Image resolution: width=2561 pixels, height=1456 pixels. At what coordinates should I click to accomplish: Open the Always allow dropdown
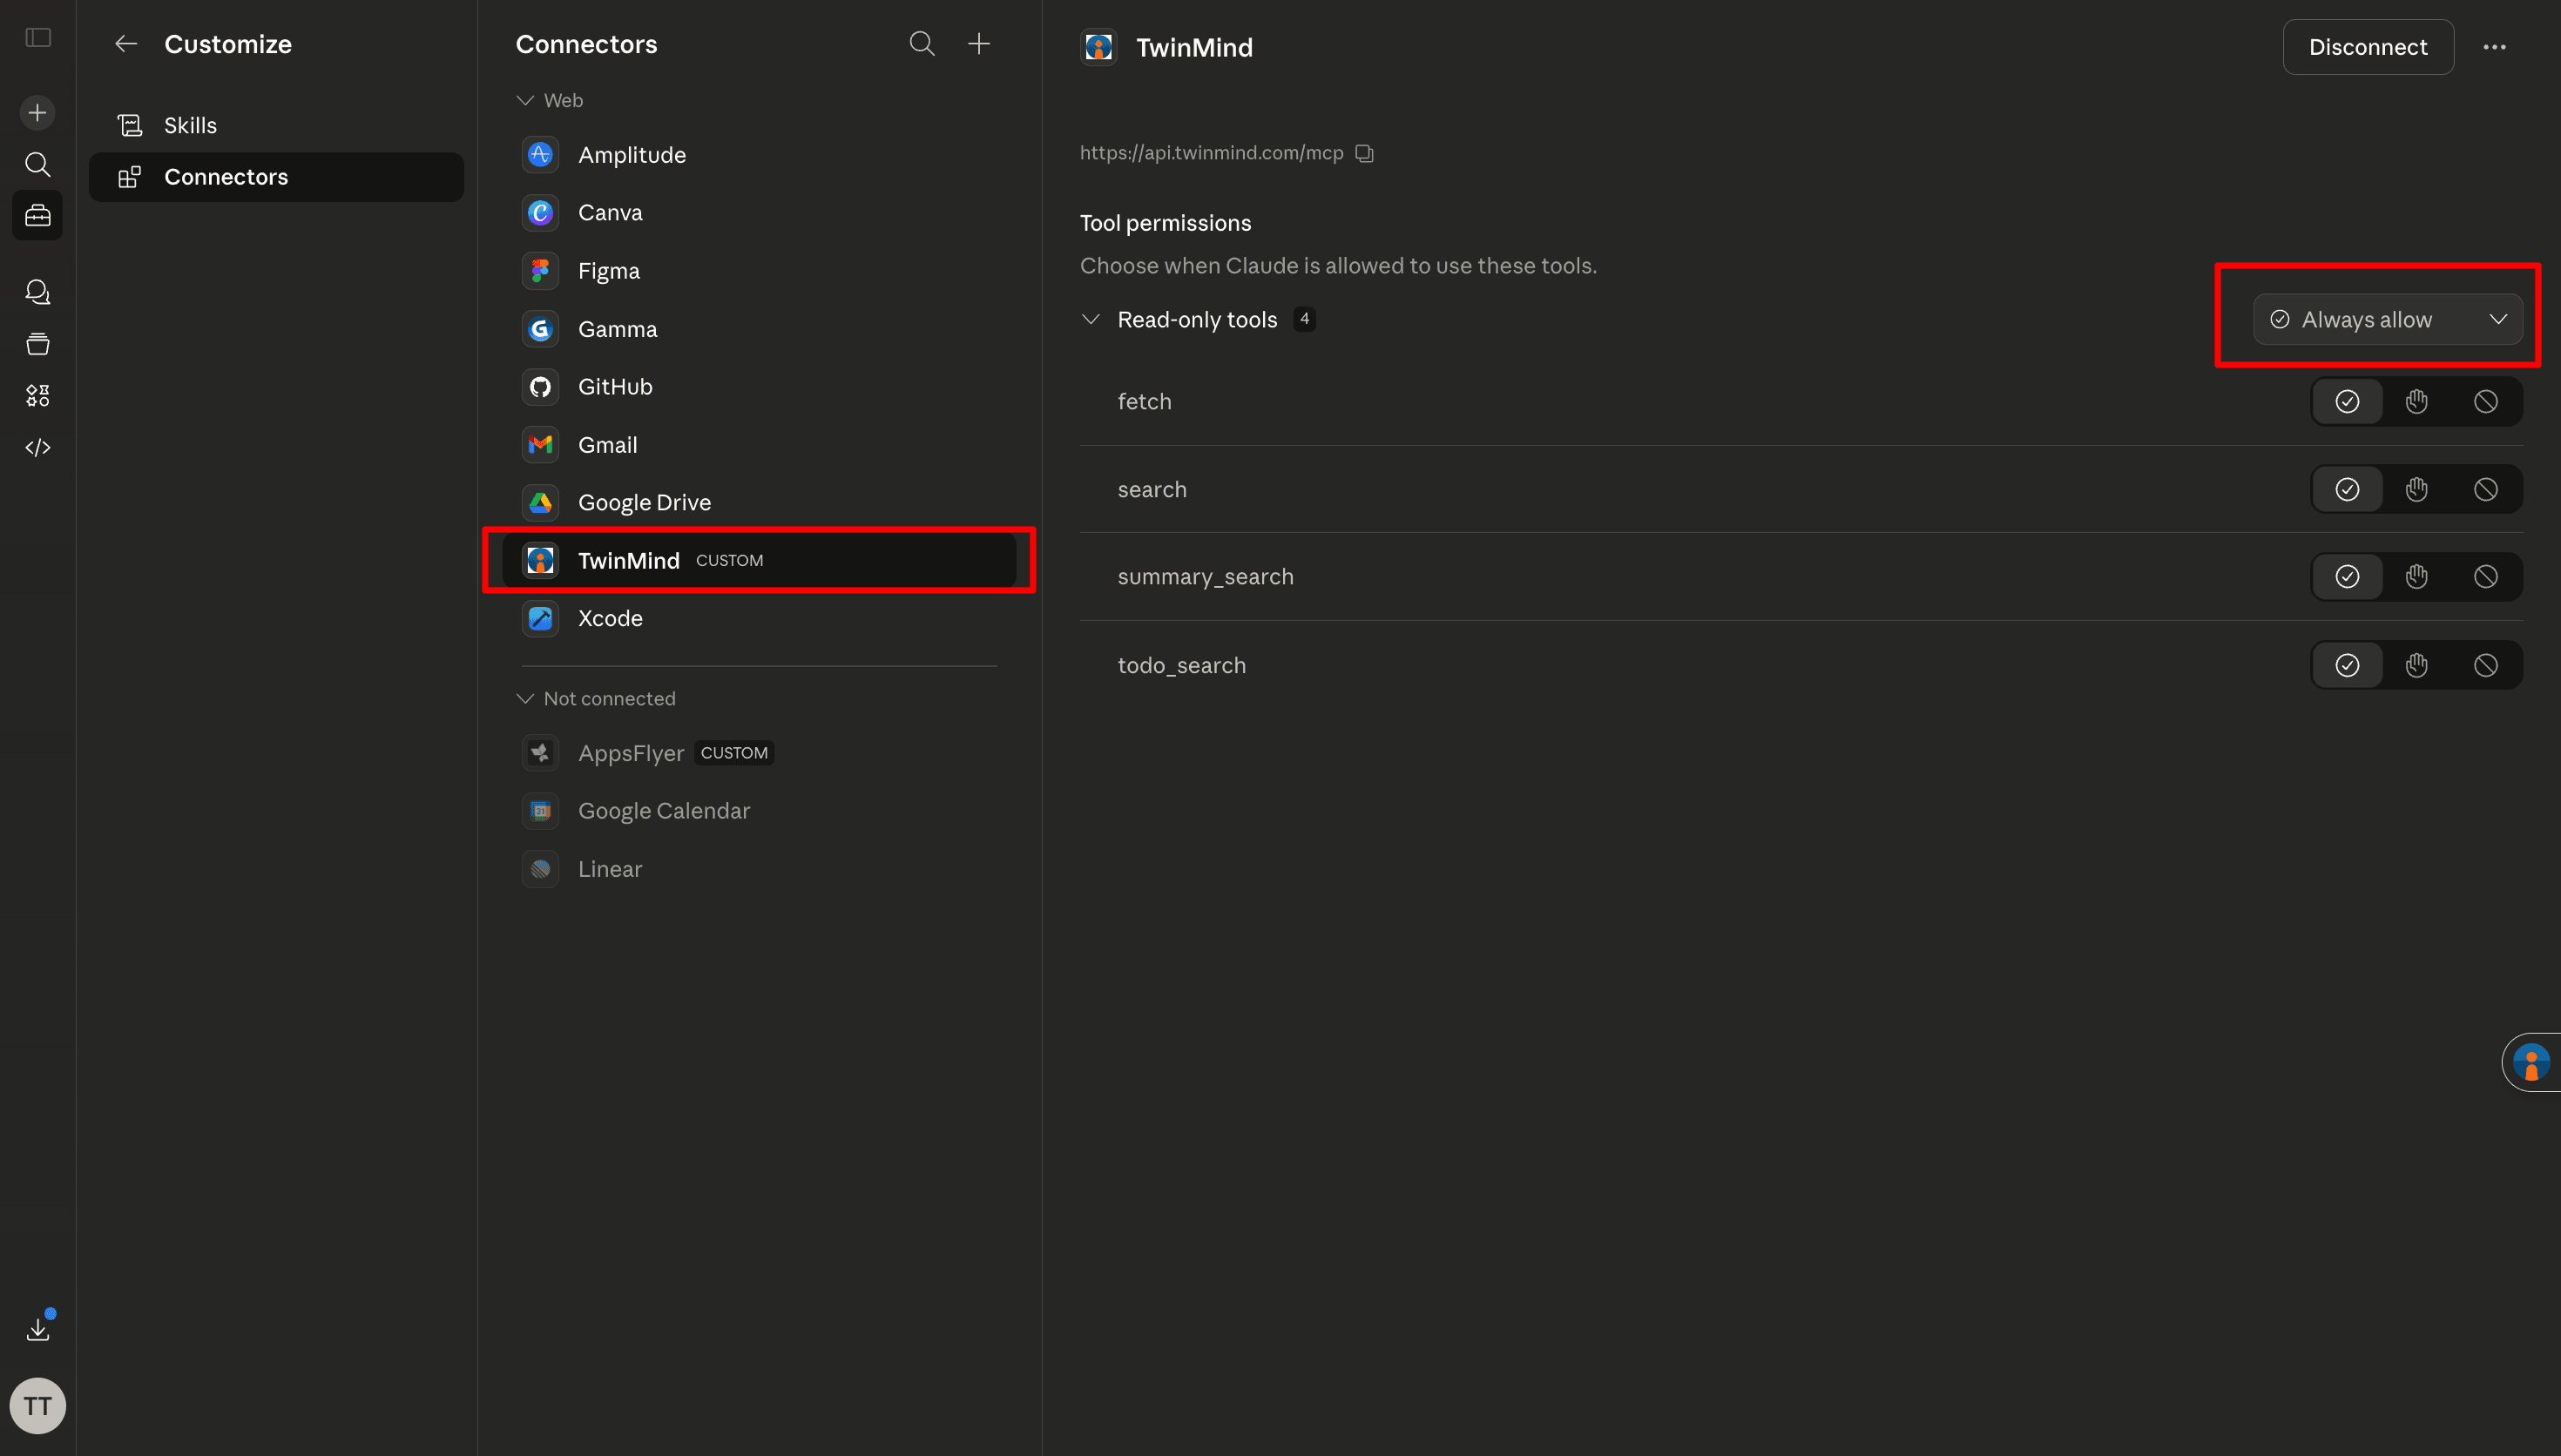[x=2387, y=320]
